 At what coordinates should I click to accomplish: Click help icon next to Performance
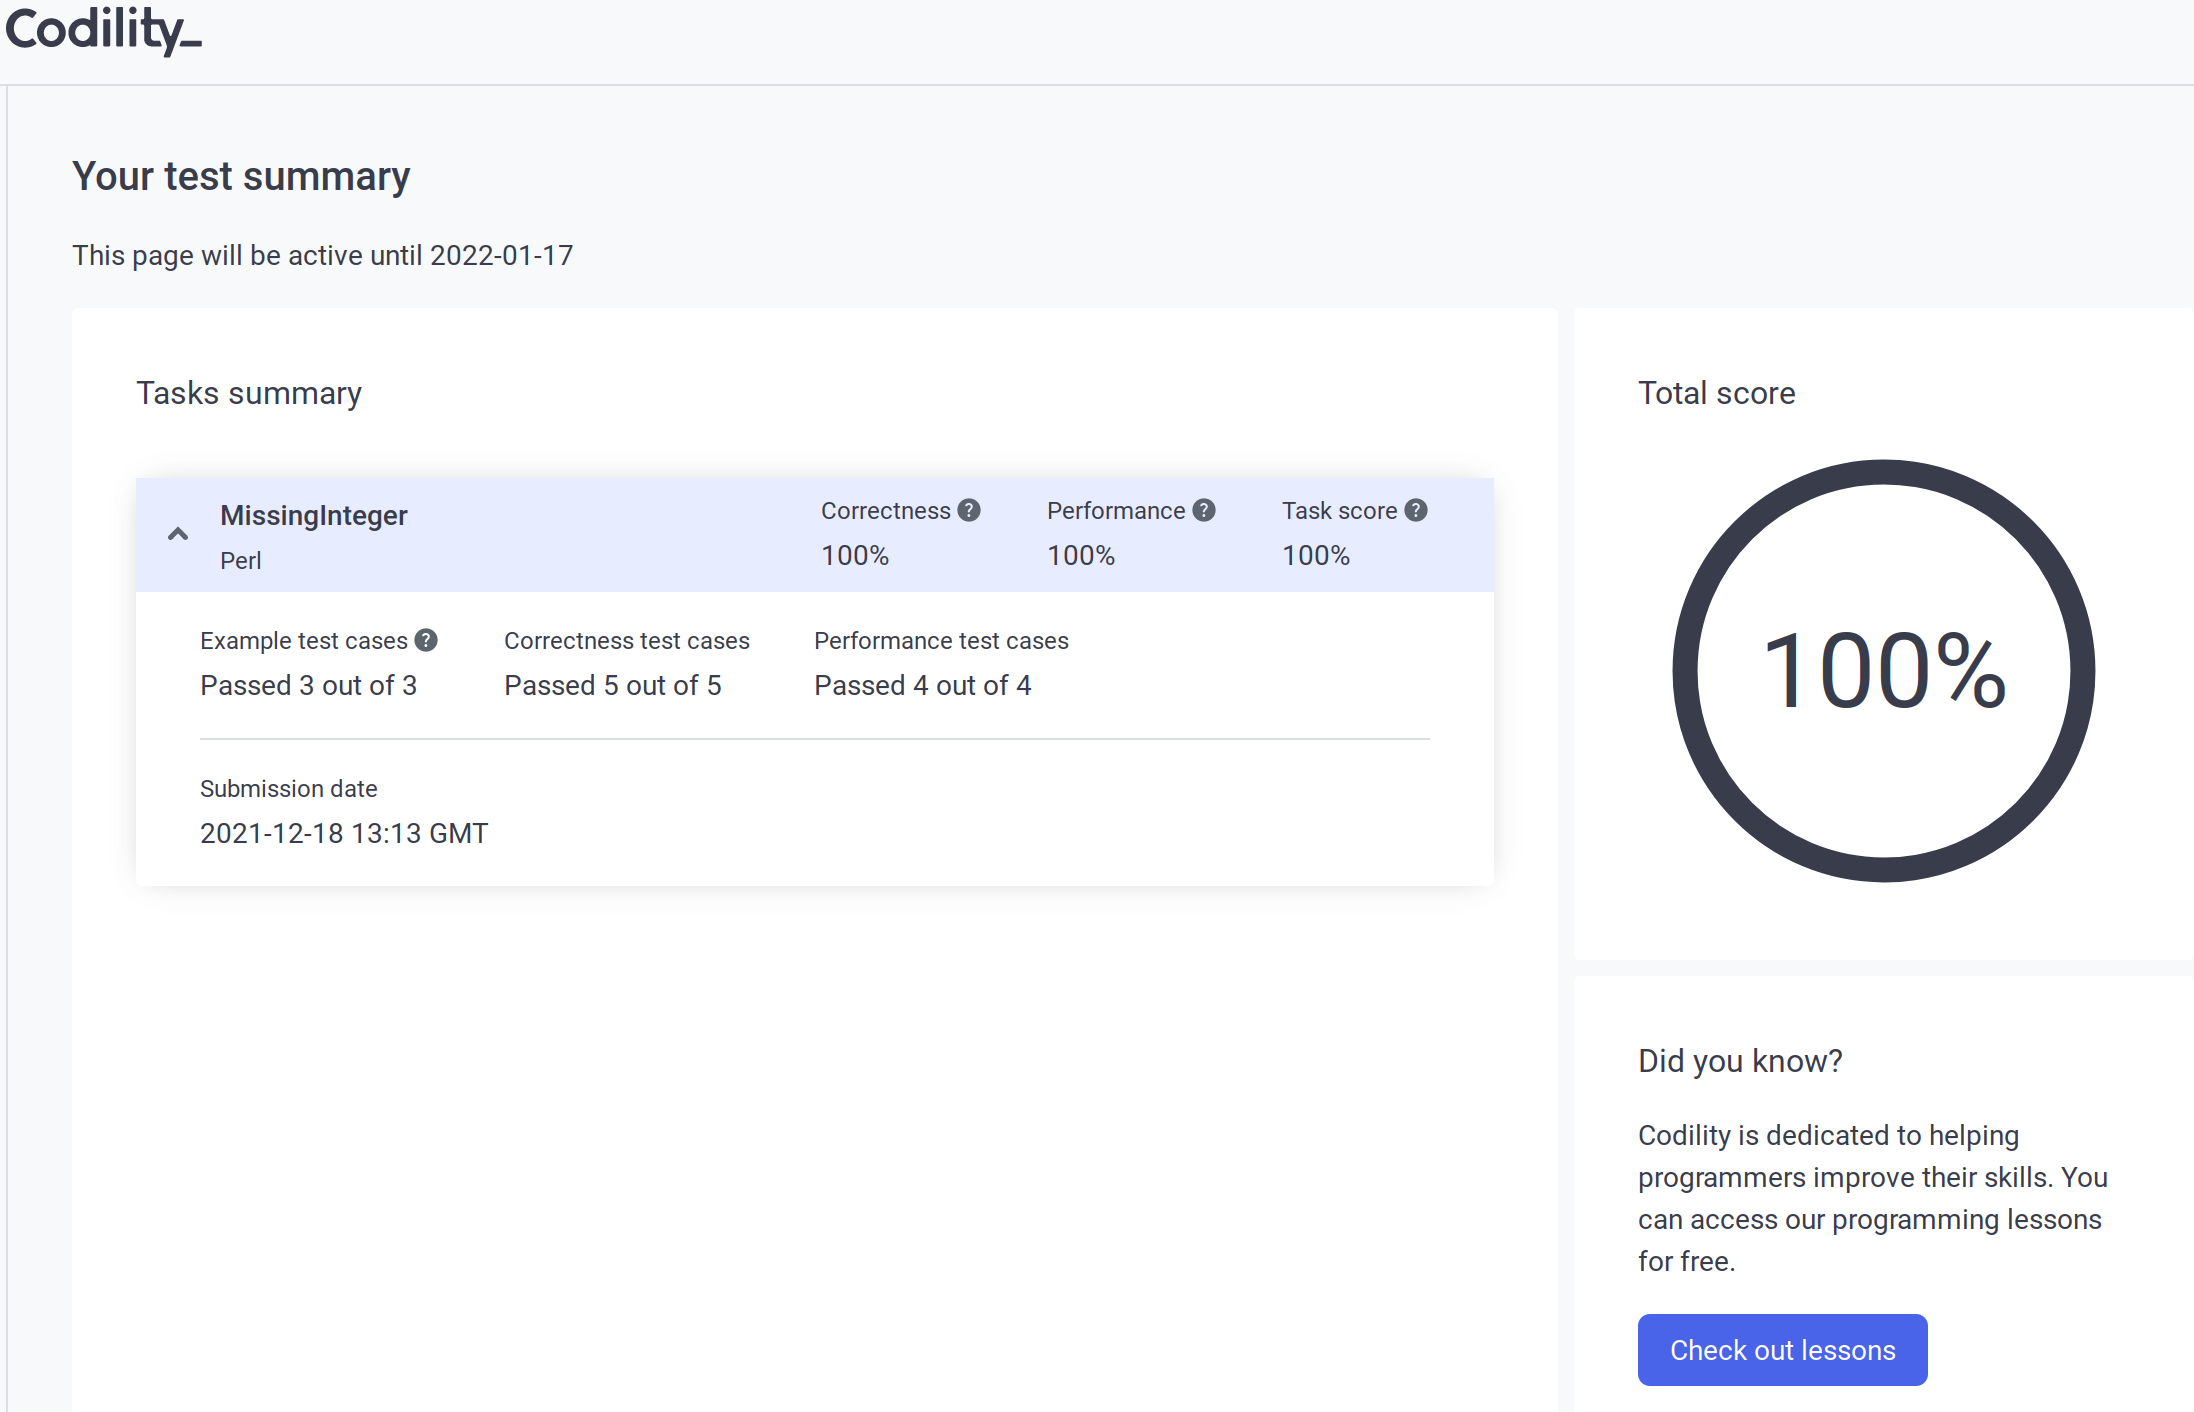click(x=1204, y=510)
